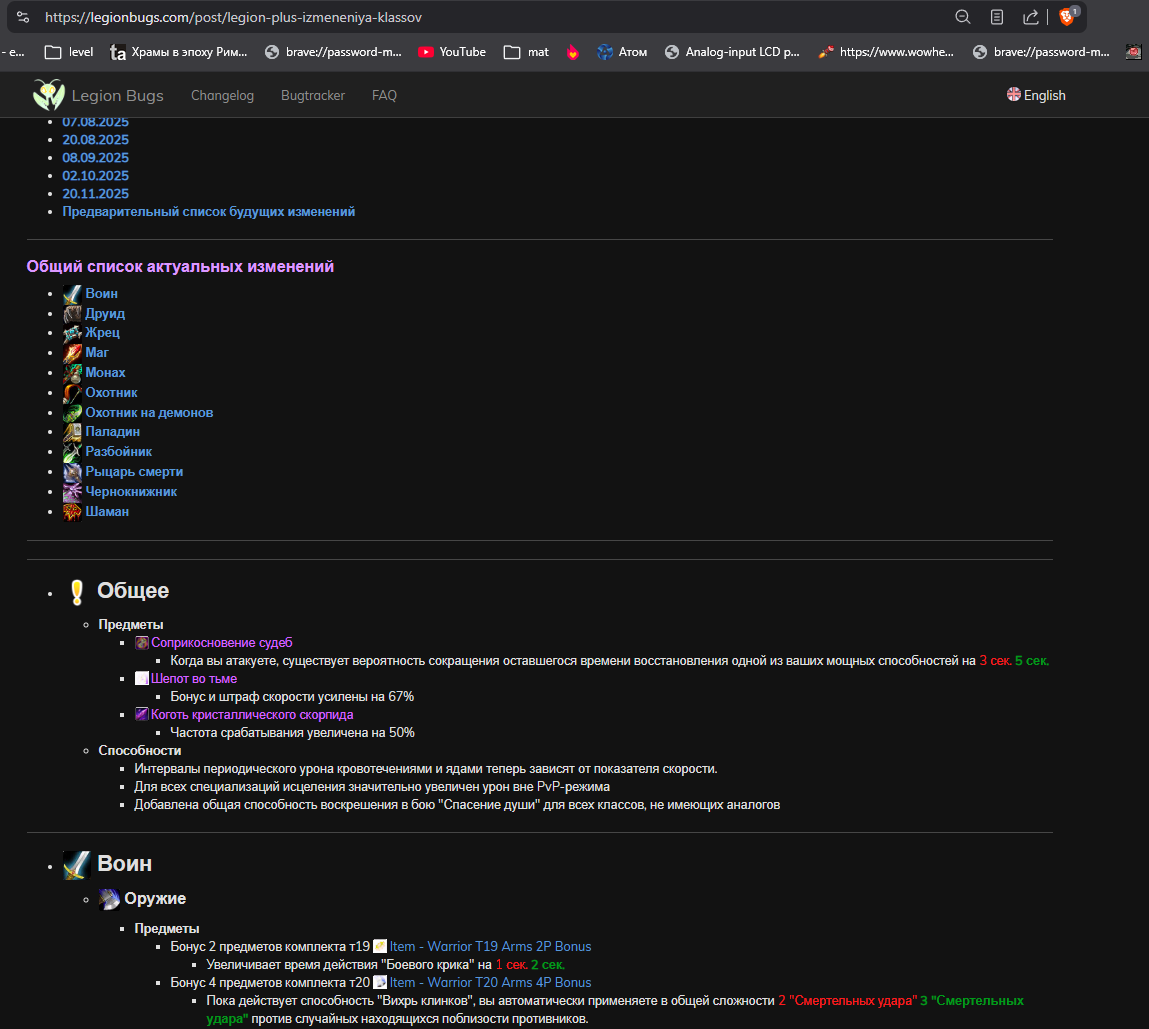Click the Warrior (Воин) class icon in list
This screenshot has width=1149, height=1029.
click(x=72, y=294)
